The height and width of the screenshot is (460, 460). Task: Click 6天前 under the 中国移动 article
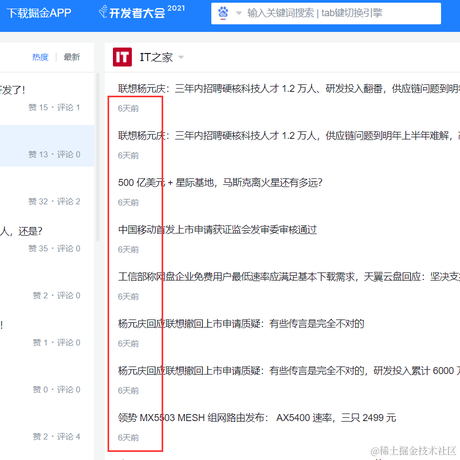(x=128, y=249)
